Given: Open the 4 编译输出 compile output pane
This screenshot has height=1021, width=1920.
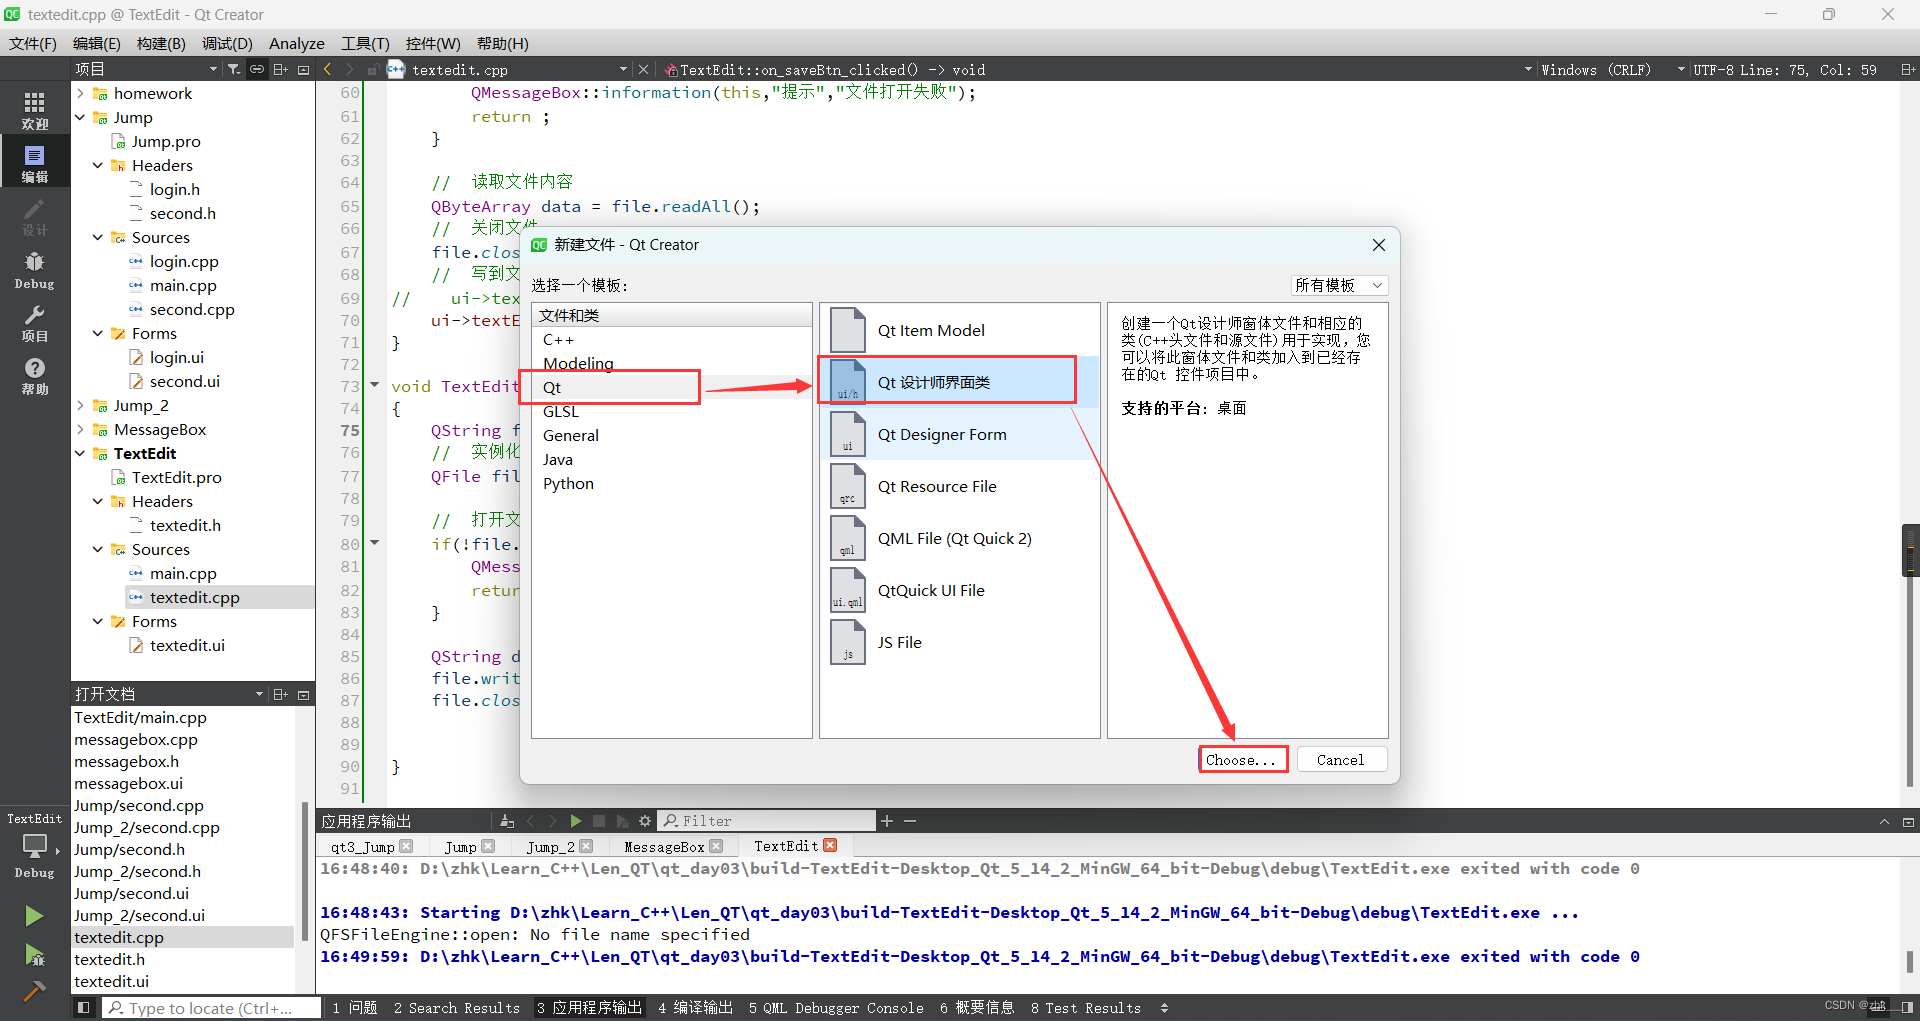Looking at the screenshot, I should click(x=696, y=1008).
